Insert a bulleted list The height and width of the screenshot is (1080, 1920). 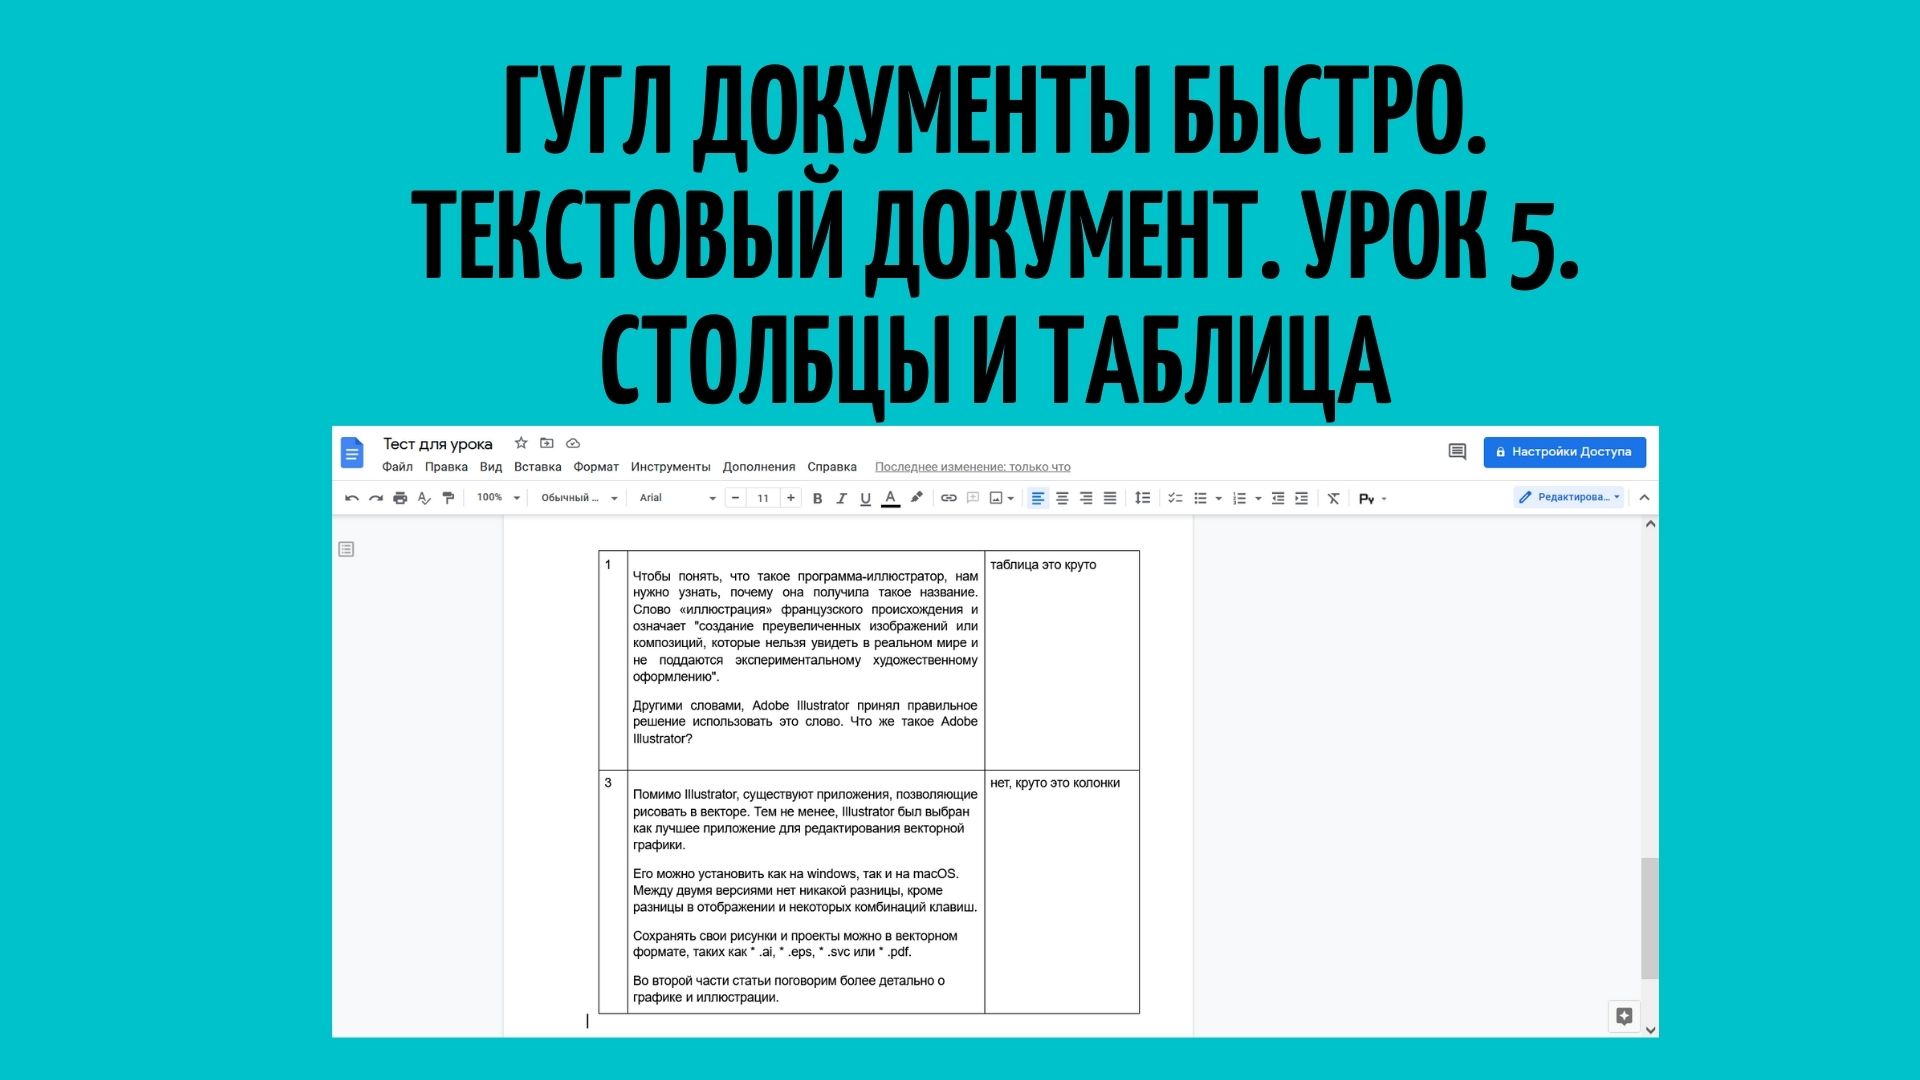pyautogui.click(x=1200, y=498)
